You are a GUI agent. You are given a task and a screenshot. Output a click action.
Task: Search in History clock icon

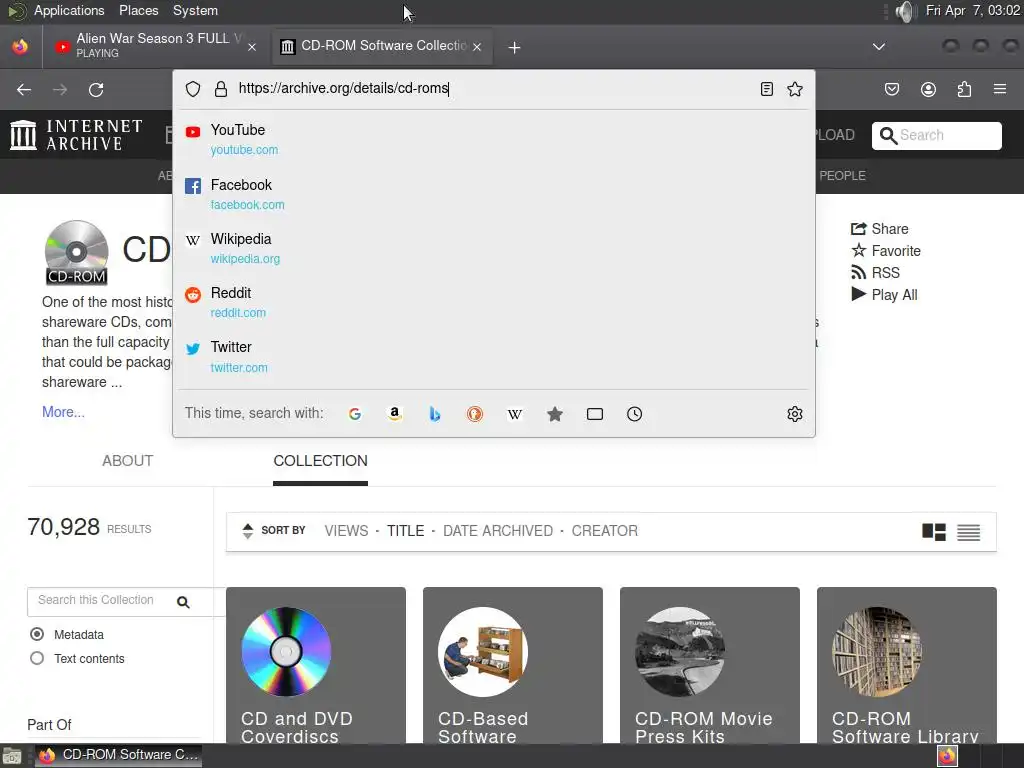[635, 414]
